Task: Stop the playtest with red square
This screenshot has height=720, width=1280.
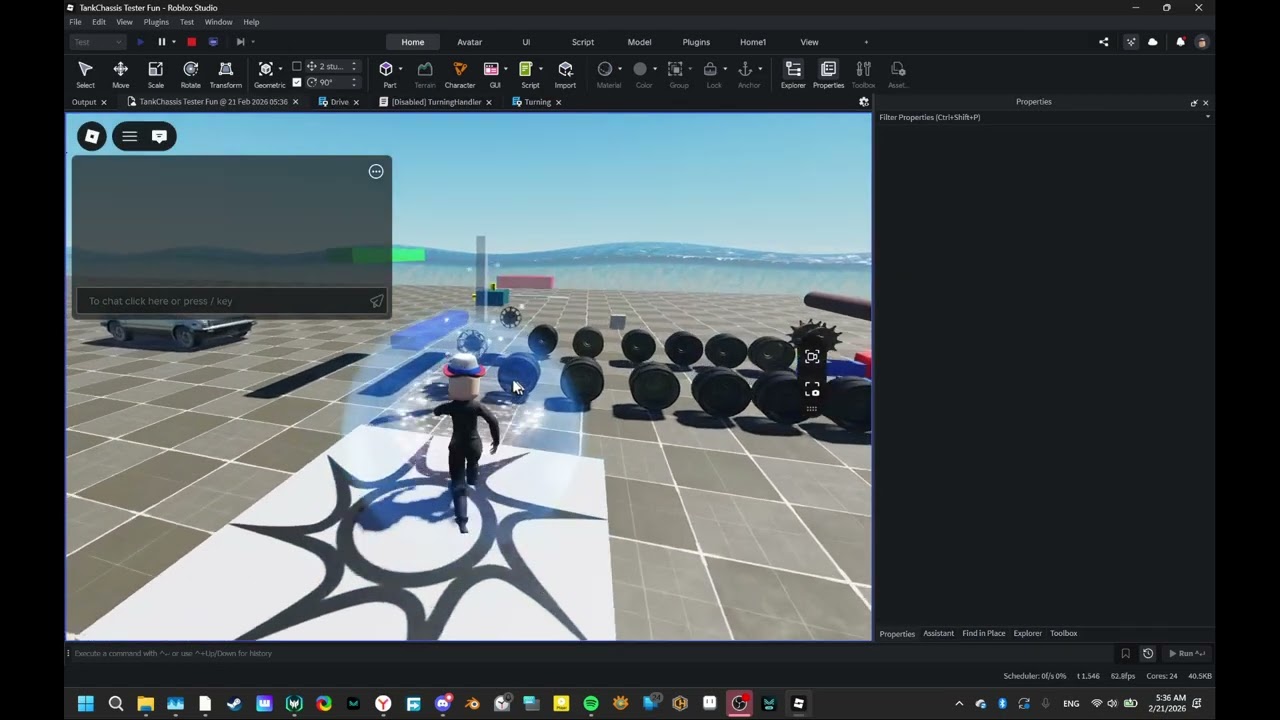Action: pos(191,42)
